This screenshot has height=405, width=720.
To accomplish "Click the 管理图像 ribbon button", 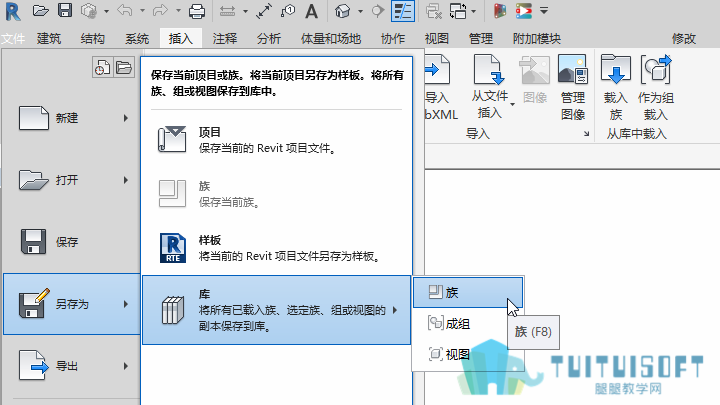I will click(573, 88).
